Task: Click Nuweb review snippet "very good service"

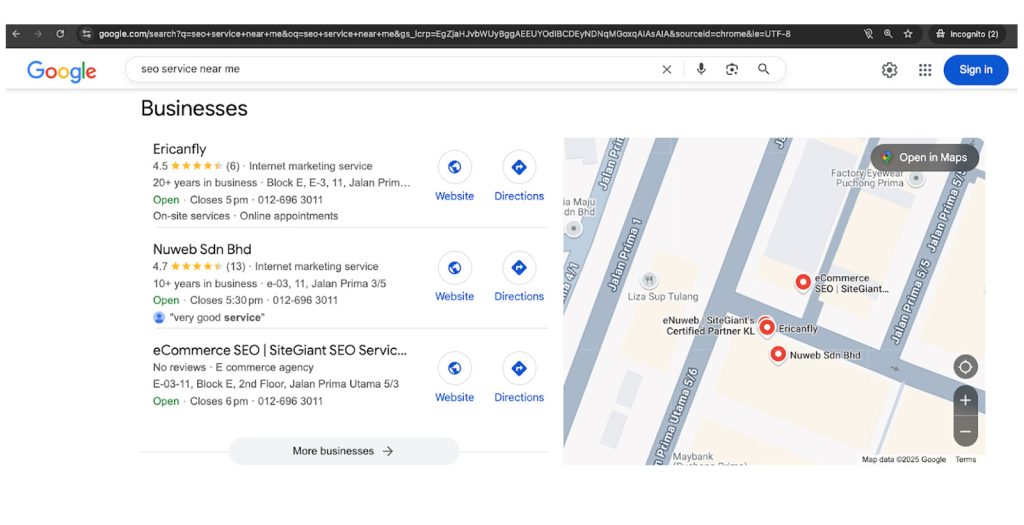Action: [x=217, y=318]
